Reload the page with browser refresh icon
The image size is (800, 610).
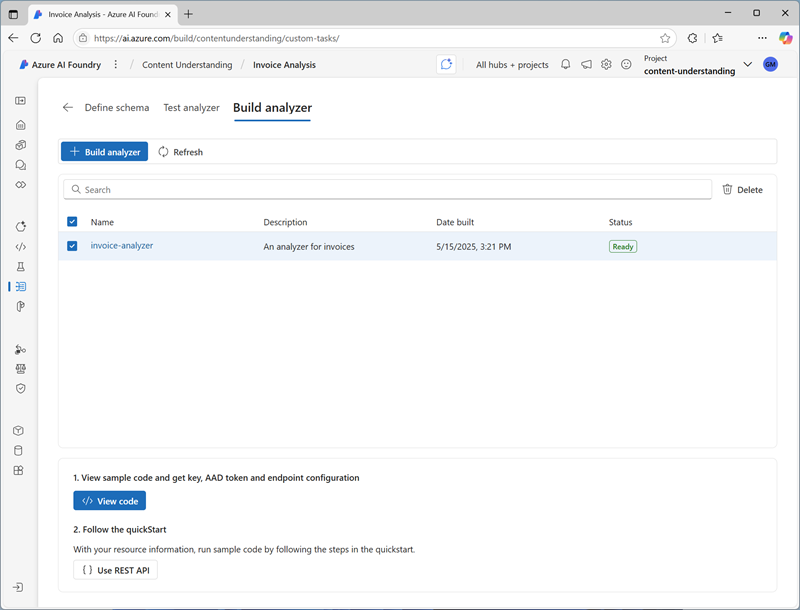tap(36, 38)
